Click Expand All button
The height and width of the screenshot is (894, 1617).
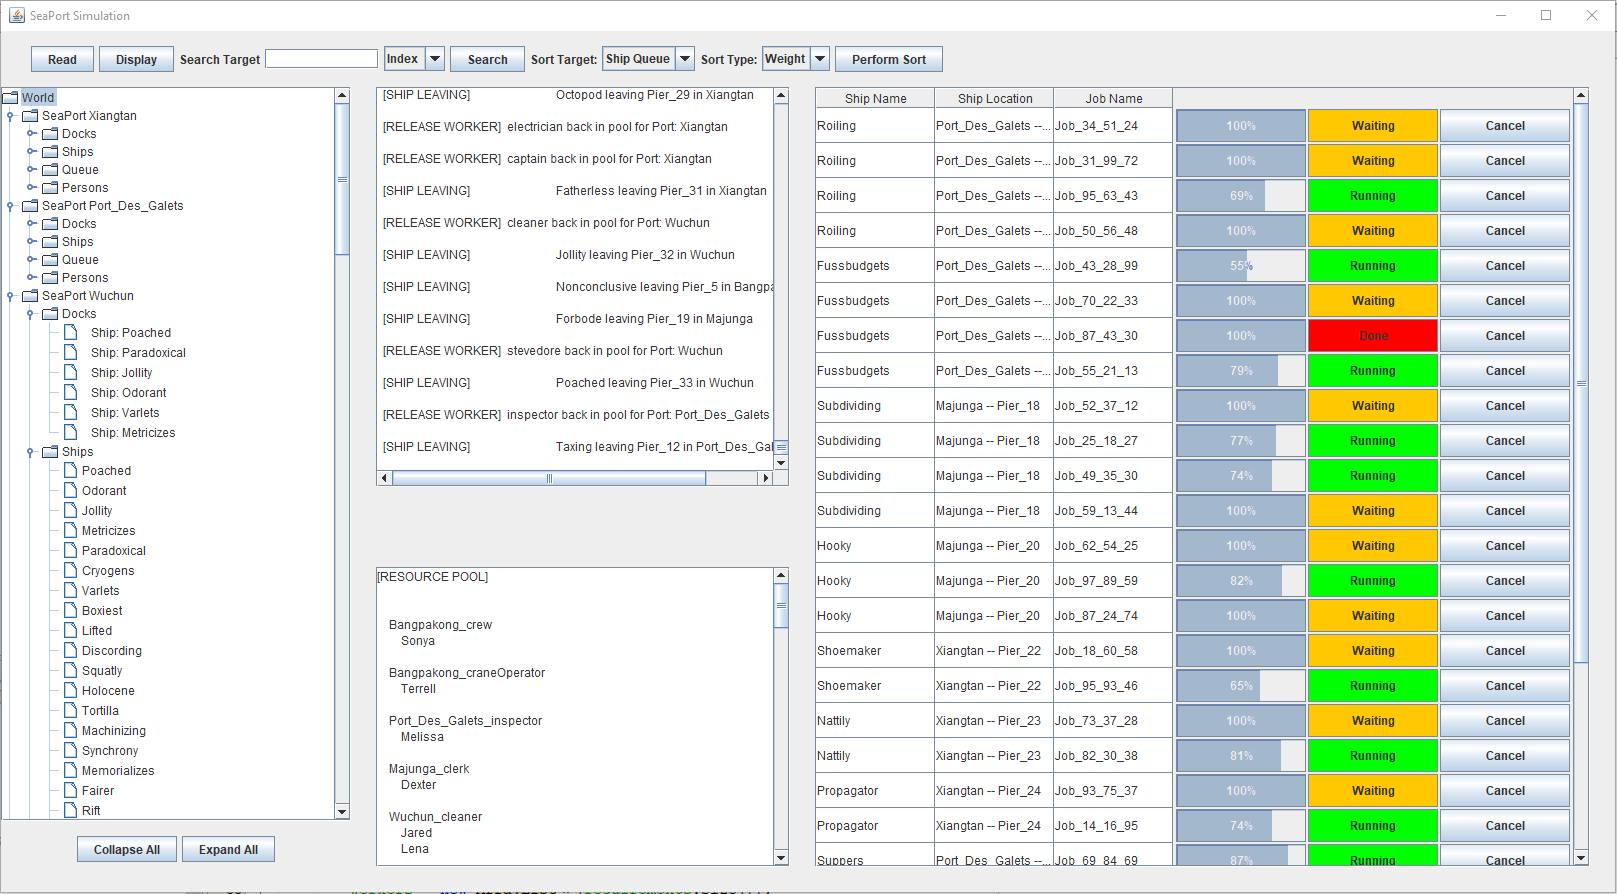click(228, 849)
